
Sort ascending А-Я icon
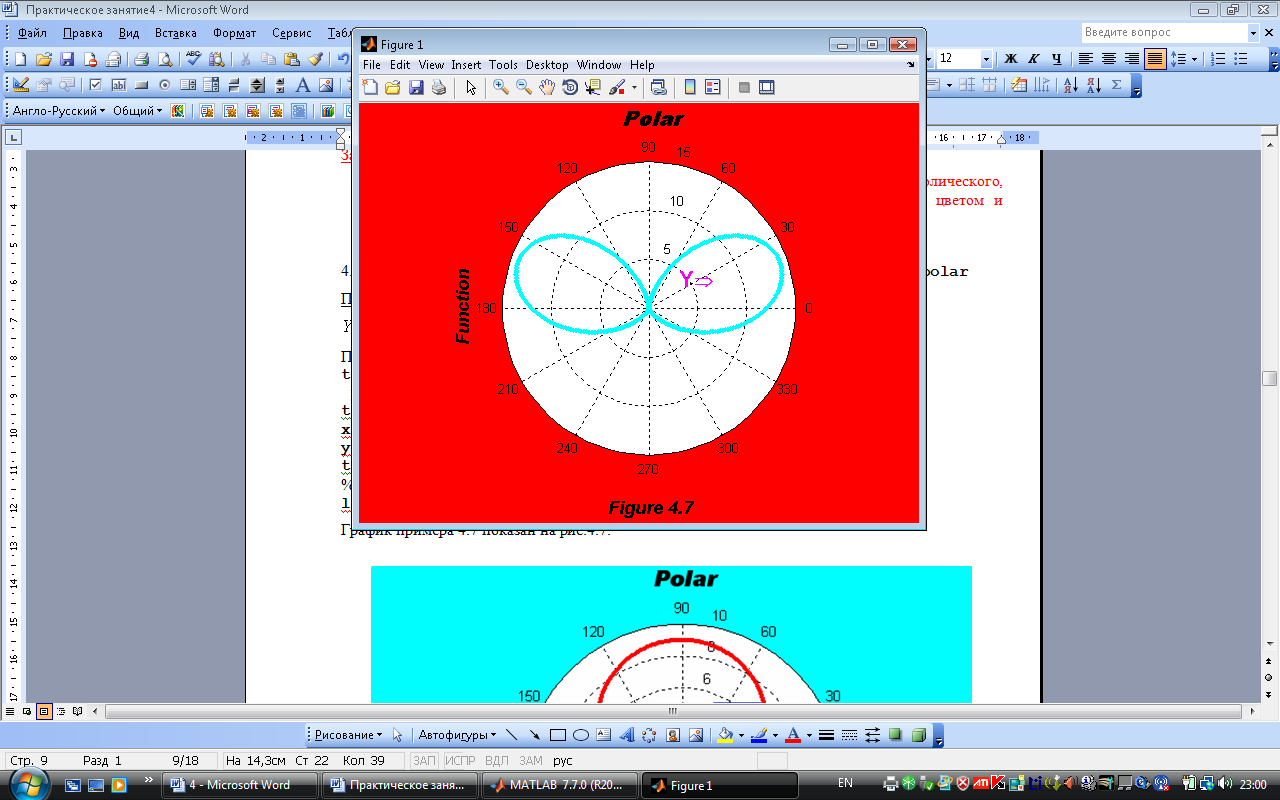(x=1070, y=85)
